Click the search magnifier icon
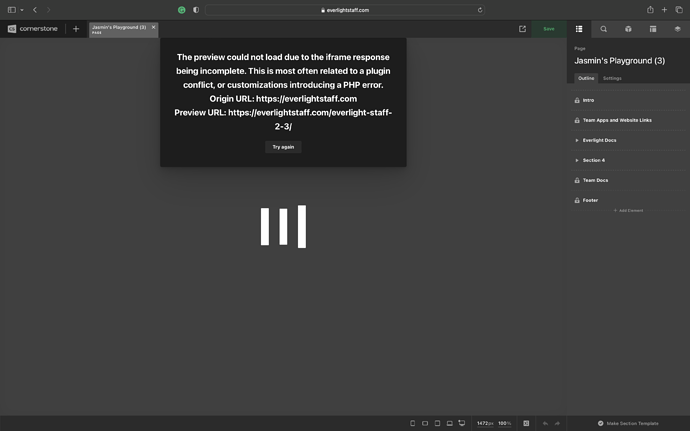690x431 pixels. pyautogui.click(x=604, y=29)
